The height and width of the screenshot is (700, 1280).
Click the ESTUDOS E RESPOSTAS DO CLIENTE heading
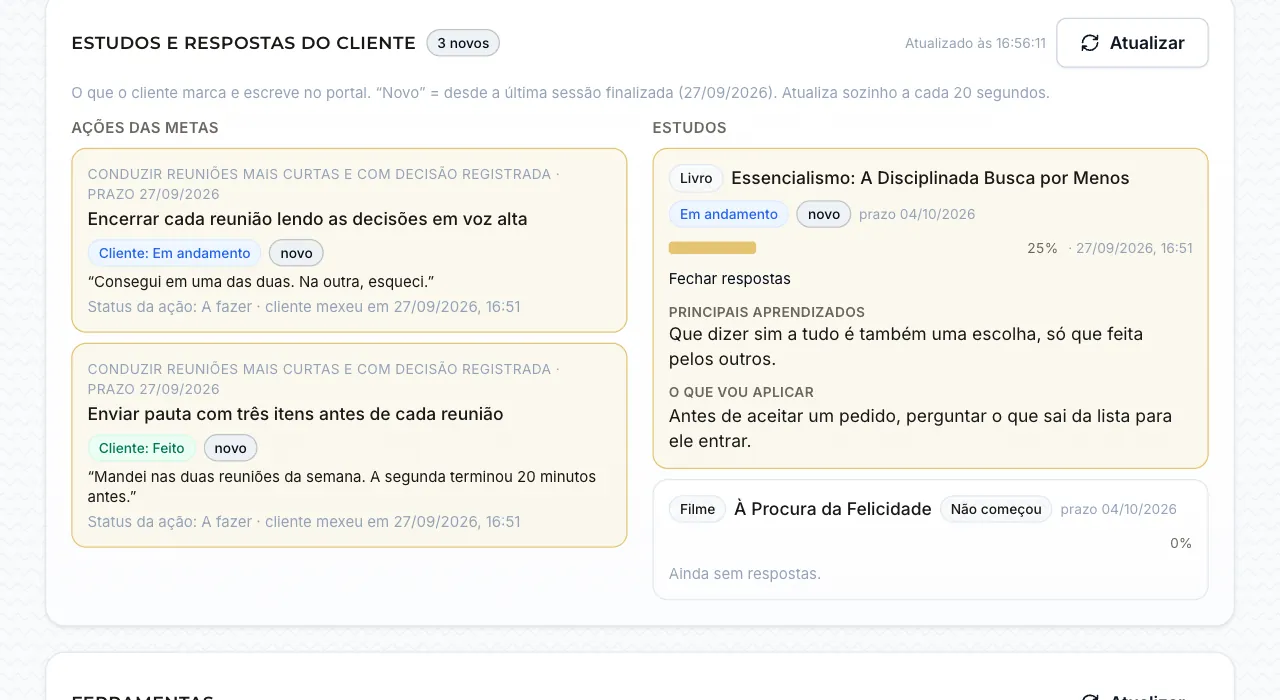[243, 43]
